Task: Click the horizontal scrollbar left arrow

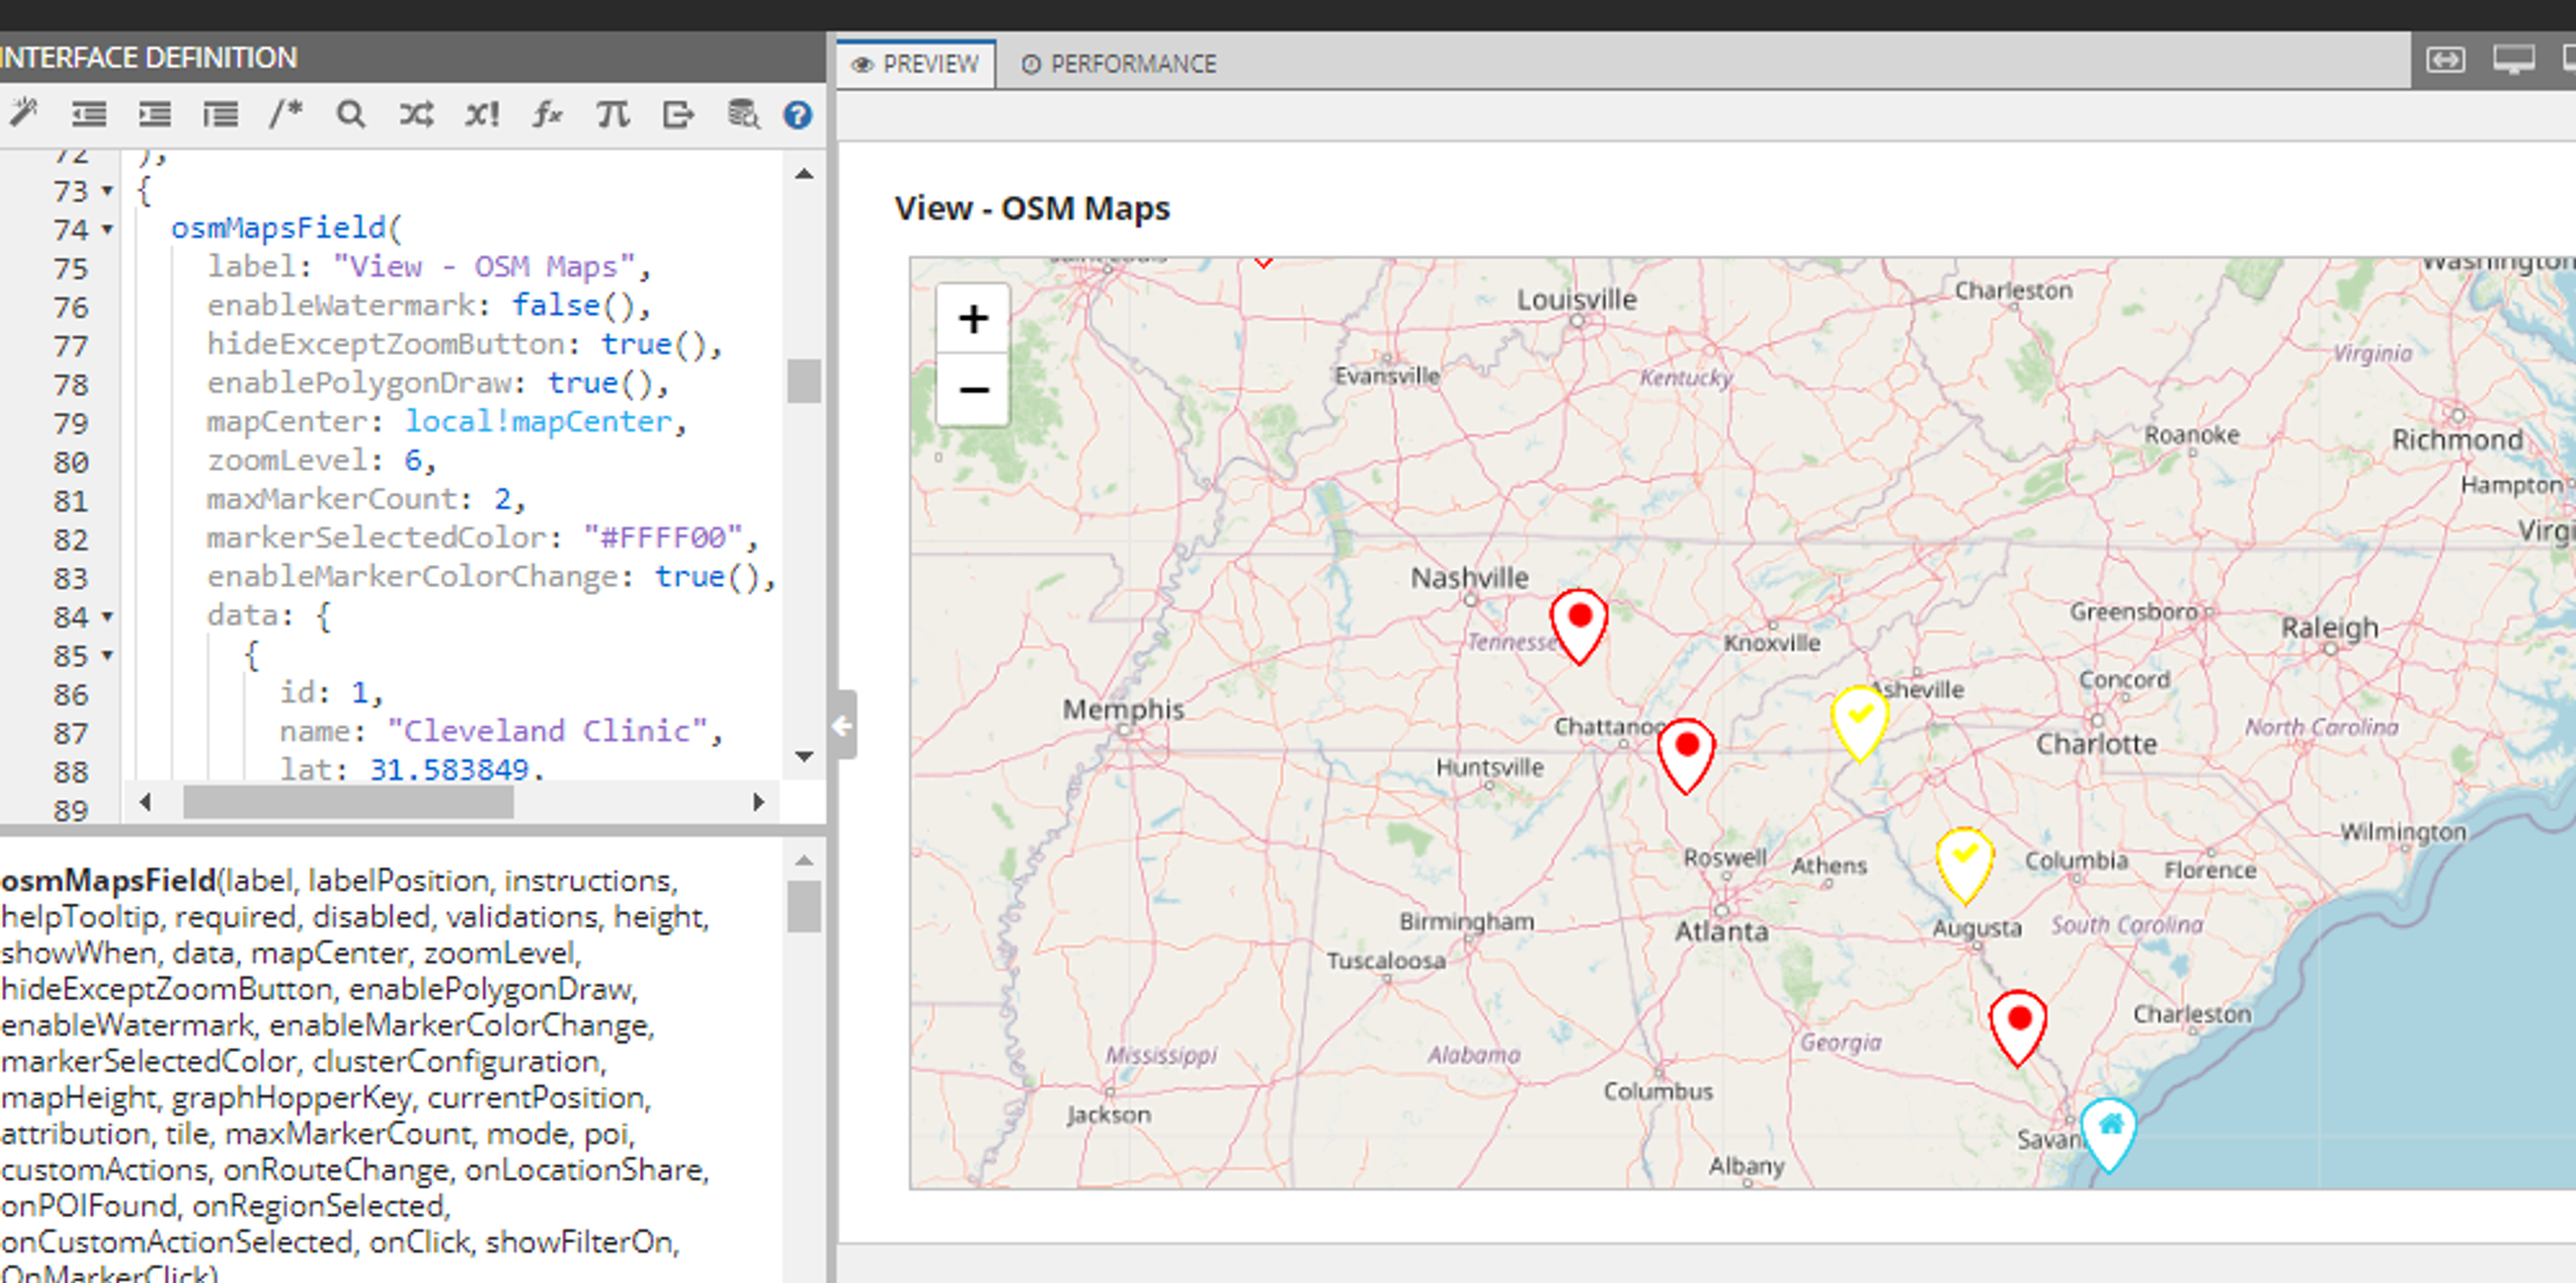Action: [145, 802]
